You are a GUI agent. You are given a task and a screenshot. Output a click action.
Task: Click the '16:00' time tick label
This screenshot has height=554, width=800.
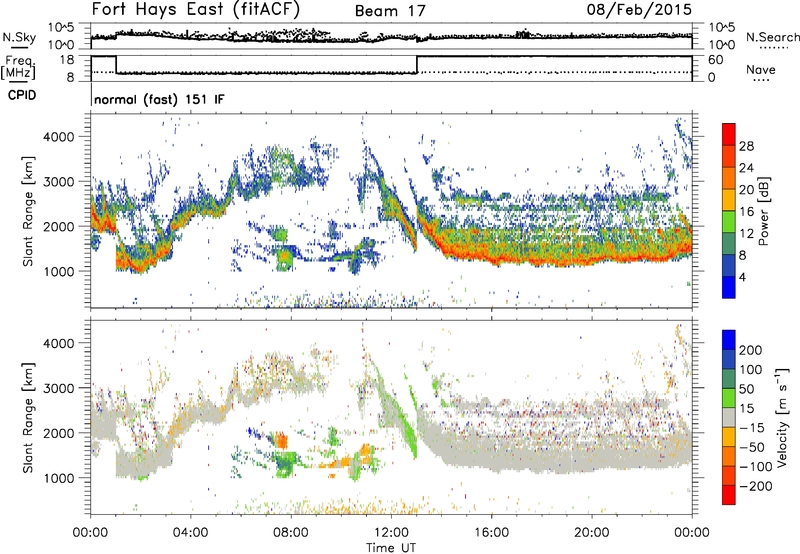pyautogui.click(x=491, y=533)
